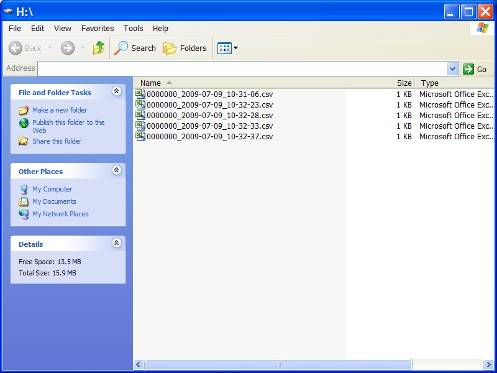Click the Back arrow icon
Screen dimensions: 497x373
(15, 48)
